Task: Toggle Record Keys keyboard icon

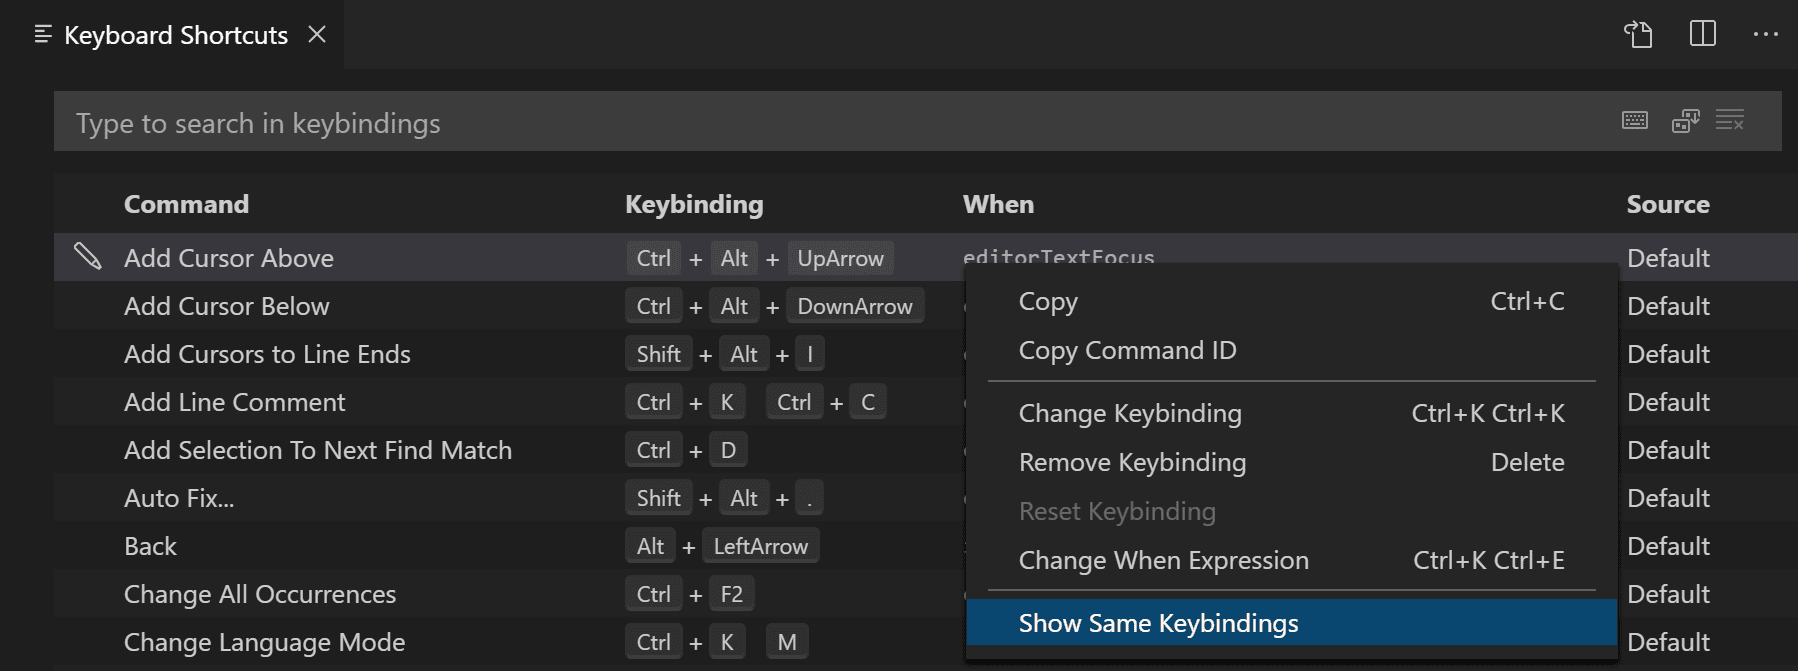Action: (1635, 121)
